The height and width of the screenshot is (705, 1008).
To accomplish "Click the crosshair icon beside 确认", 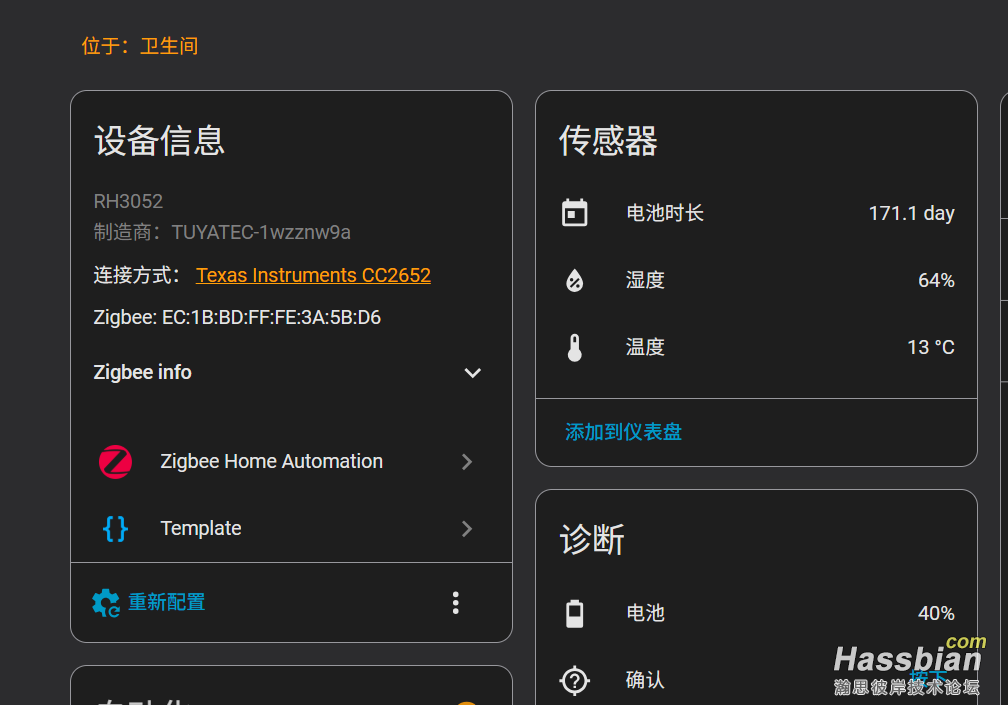I will coord(574,680).
